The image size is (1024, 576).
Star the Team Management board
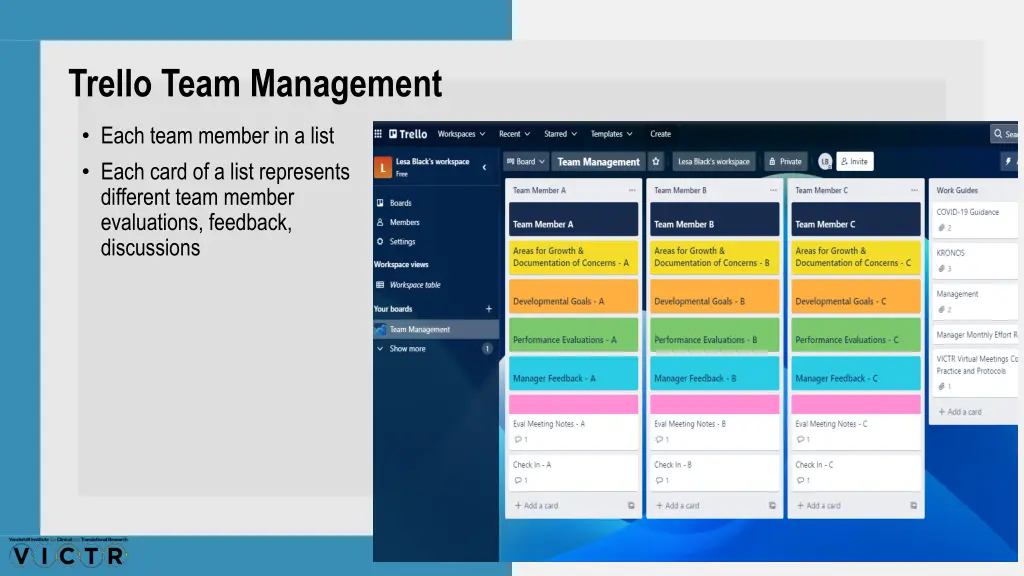[656, 161]
